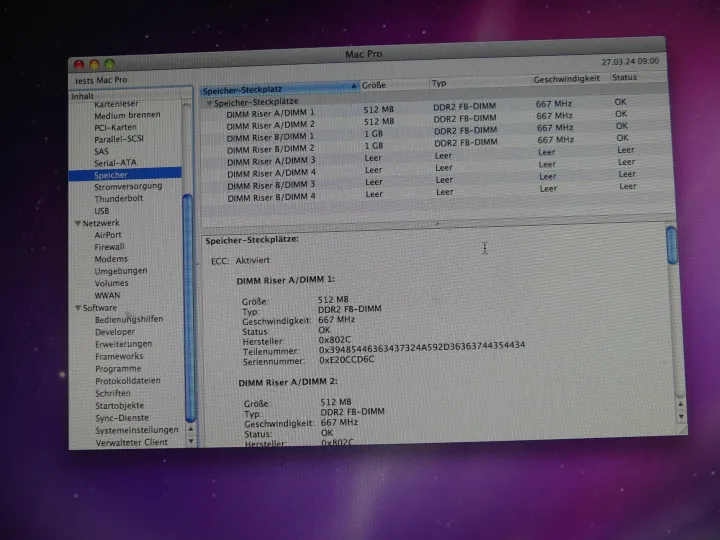Open Firewall under Netzwerk
This screenshot has height=540, width=720.
pyautogui.click(x=109, y=247)
